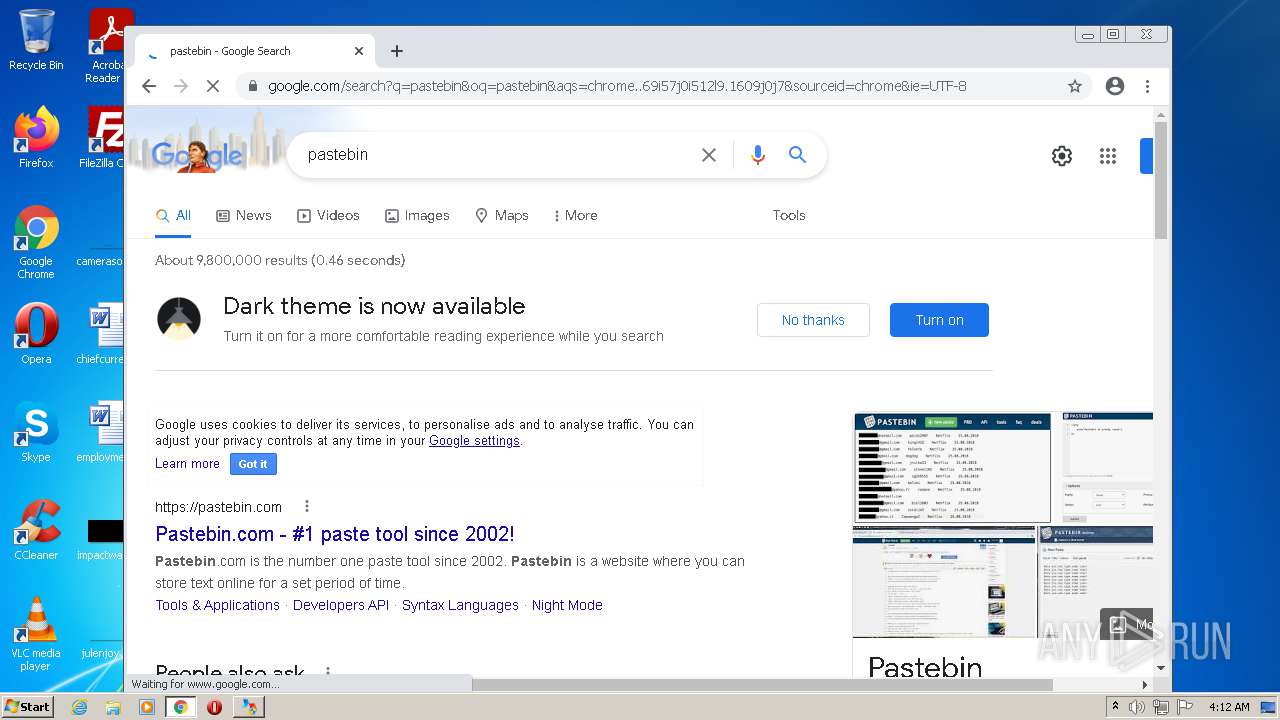Stop the page loading

212,86
